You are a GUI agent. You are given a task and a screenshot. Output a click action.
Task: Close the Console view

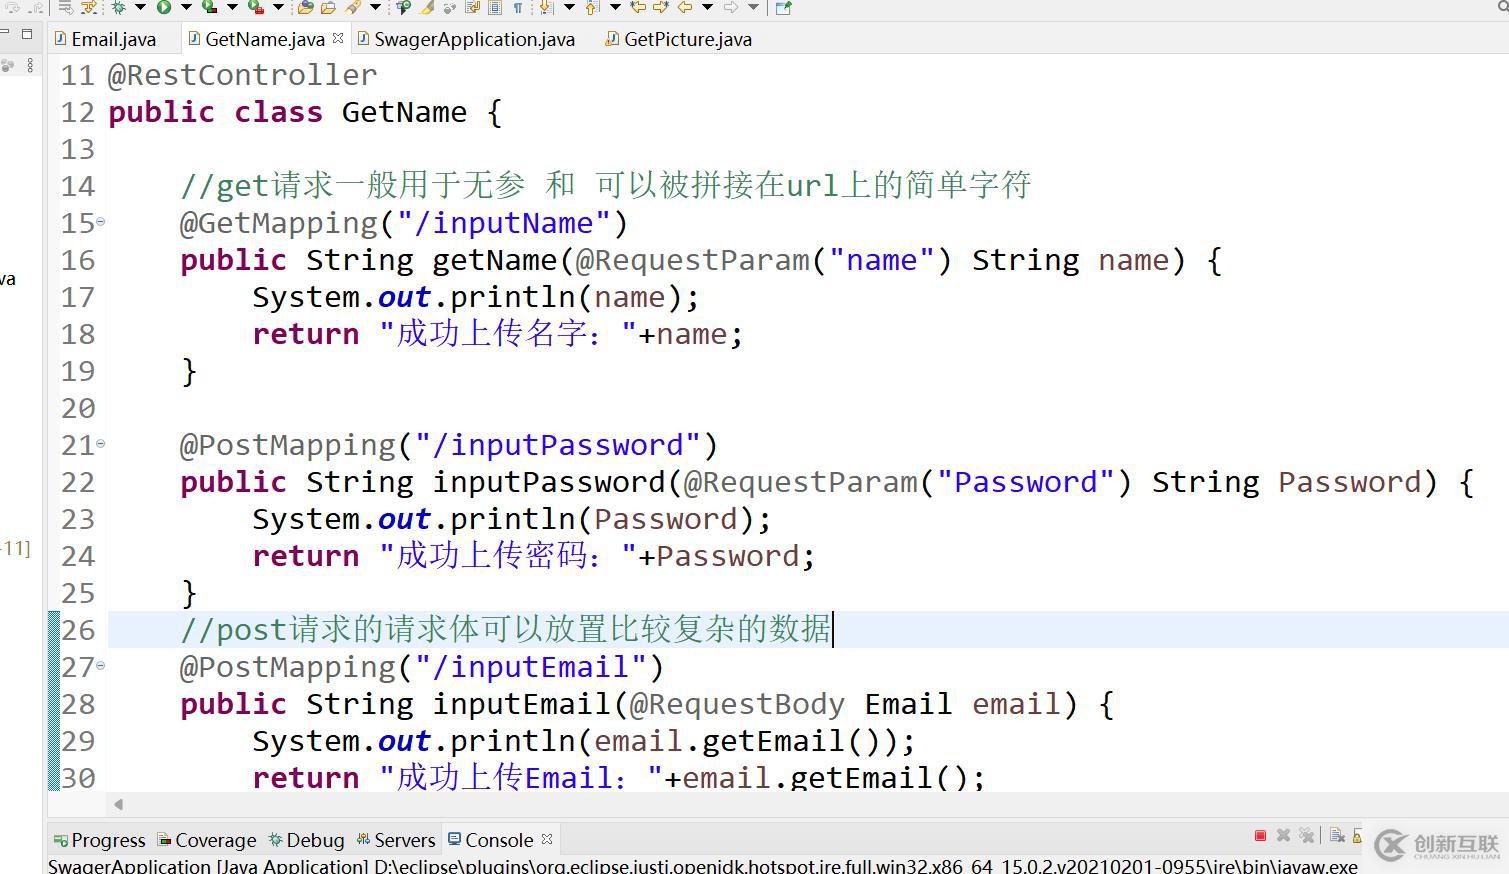[x=547, y=839]
